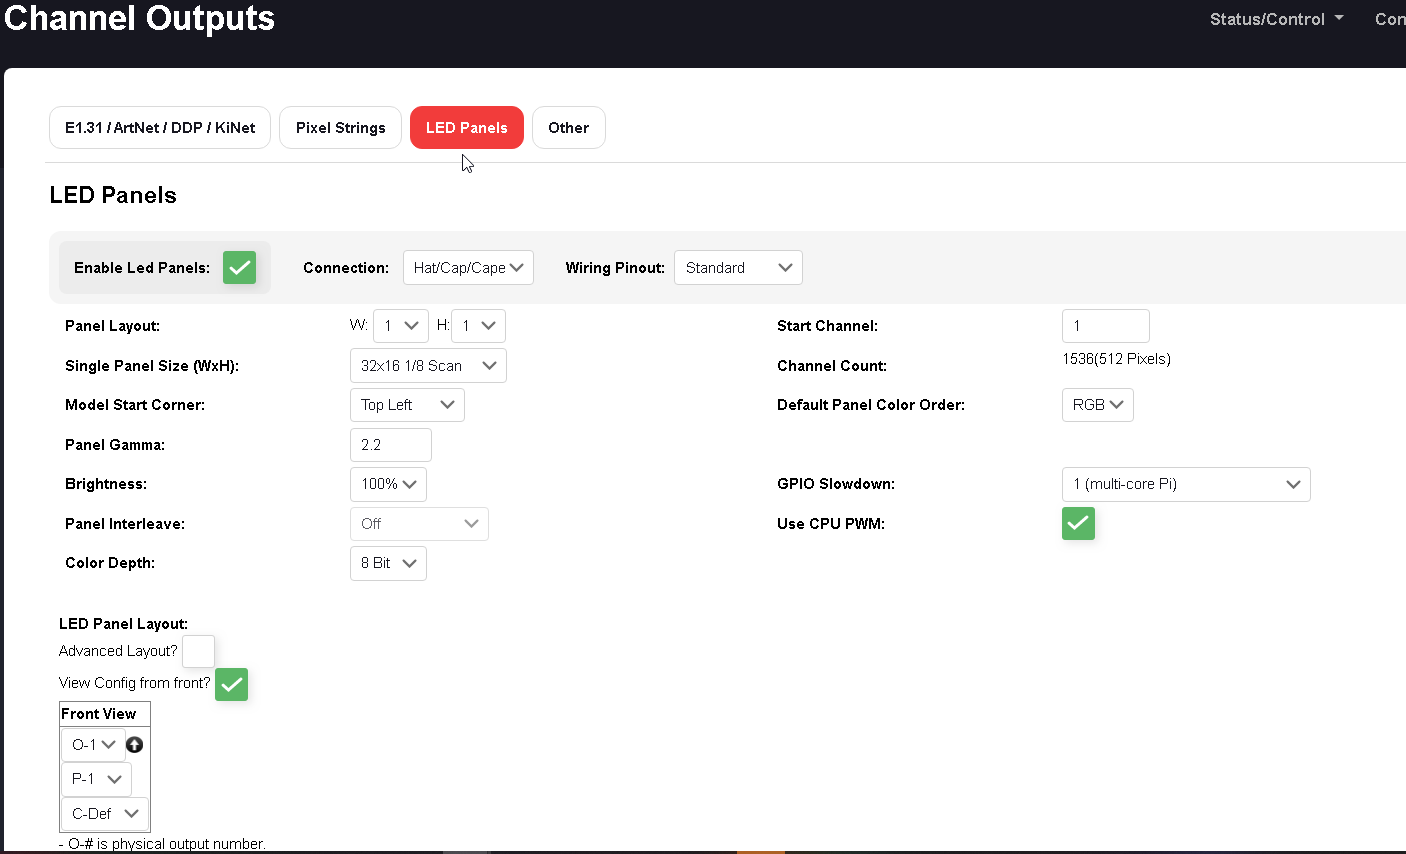Image resolution: width=1406 pixels, height=854 pixels.
Task: Switch to the Pixel Strings tab
Action: click(340, 127)
